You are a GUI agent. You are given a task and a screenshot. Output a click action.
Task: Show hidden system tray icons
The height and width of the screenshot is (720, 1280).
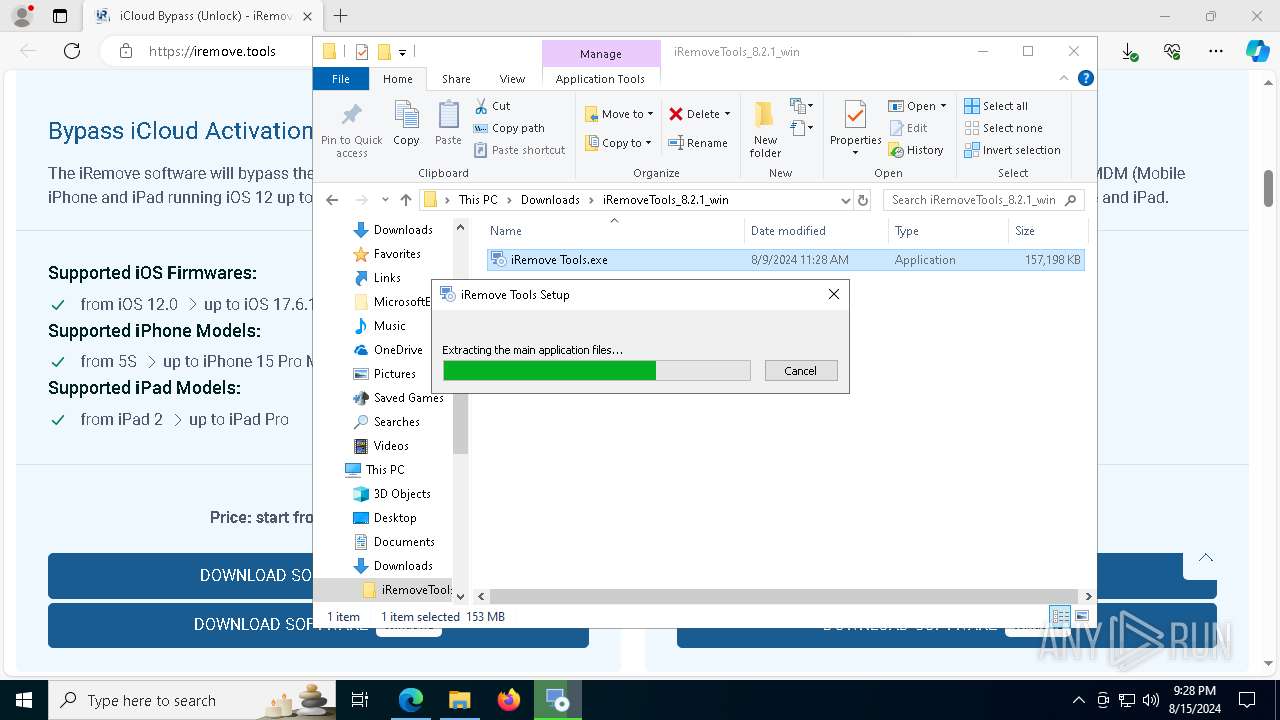point(1078,700)
